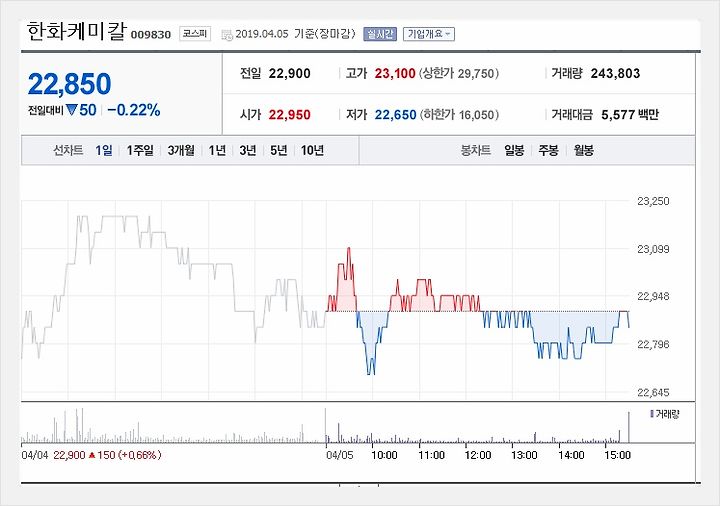This screenshot has width=720, height=506.
Task: Select the 10년 line chart period
Action: 312,150
